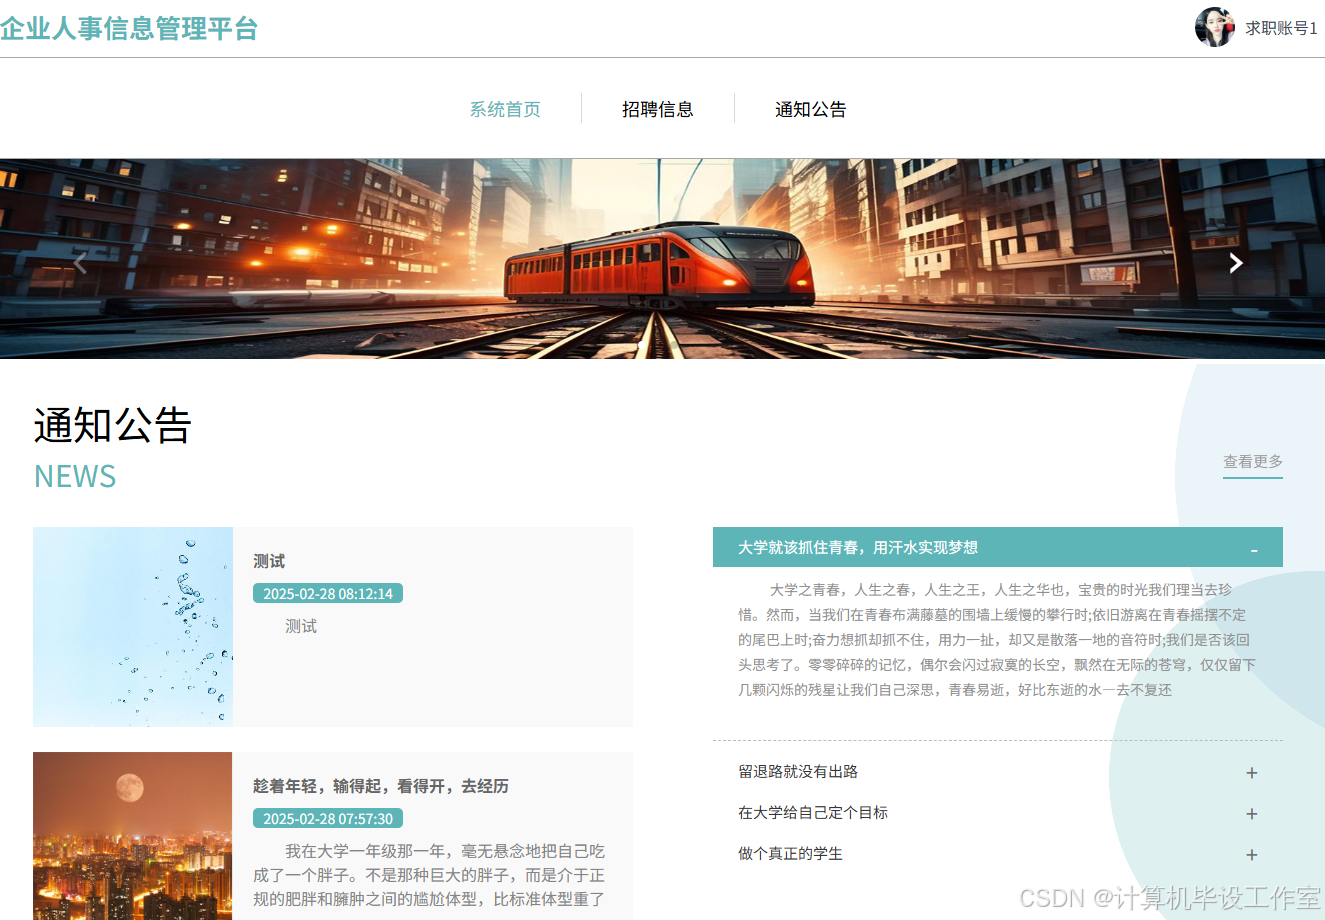Open the 求职账号1 account name
Viewport: 1325px width, 920px height.
(x=1281, y=28)
